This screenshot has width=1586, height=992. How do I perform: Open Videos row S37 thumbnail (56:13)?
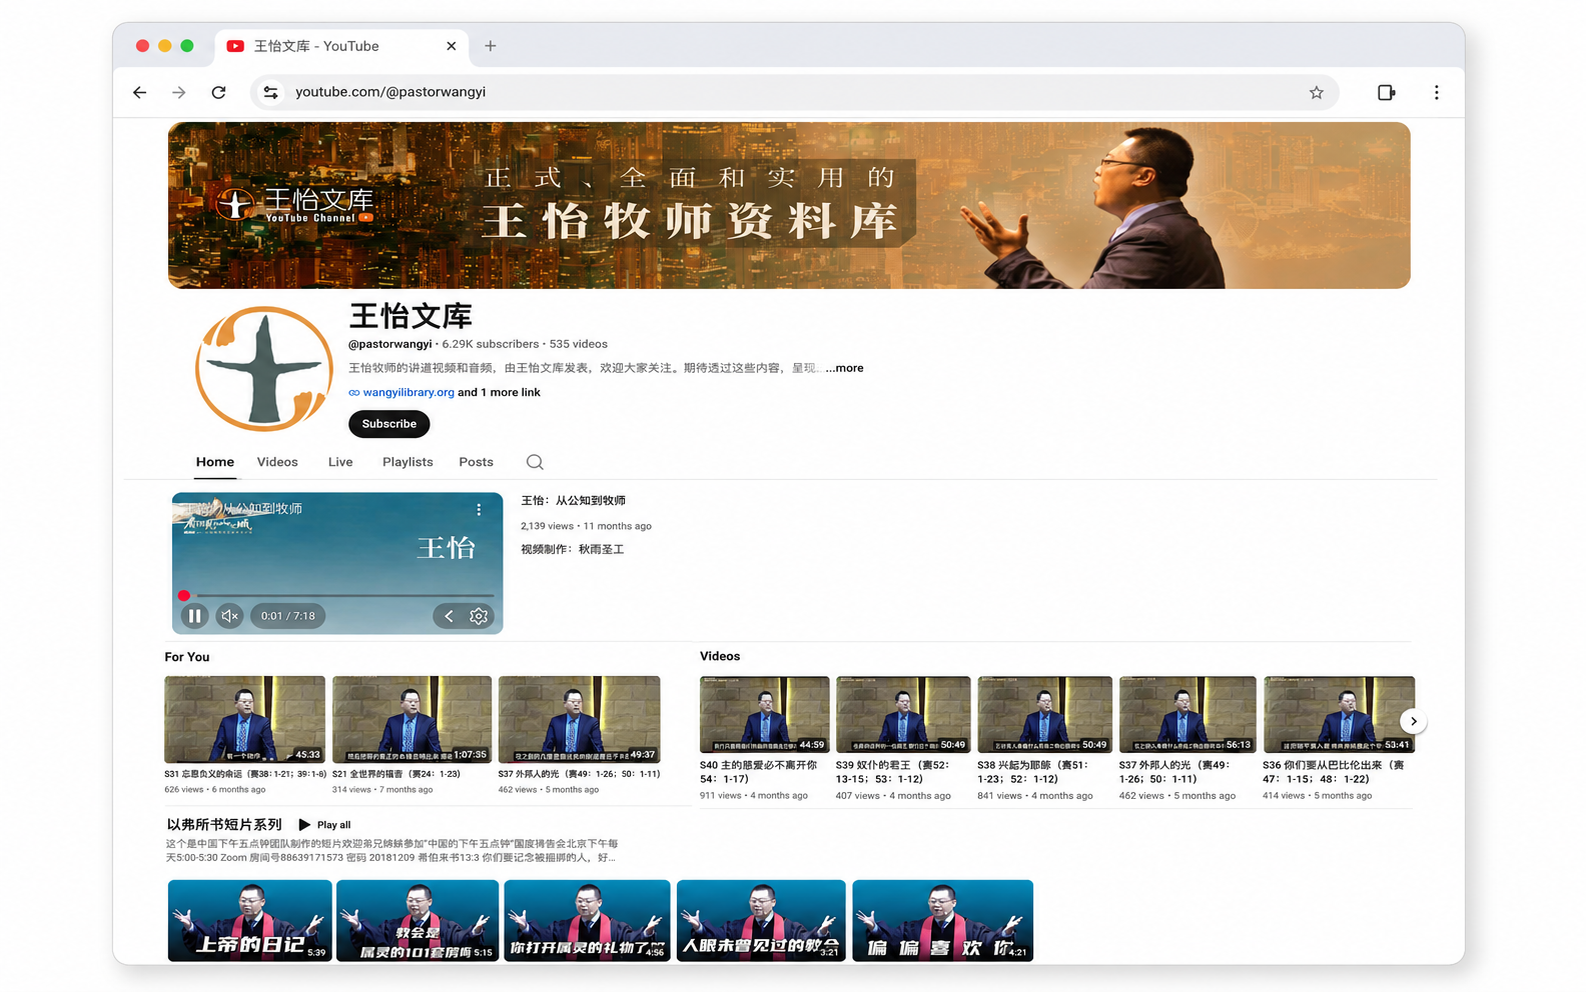point(1187,714)
